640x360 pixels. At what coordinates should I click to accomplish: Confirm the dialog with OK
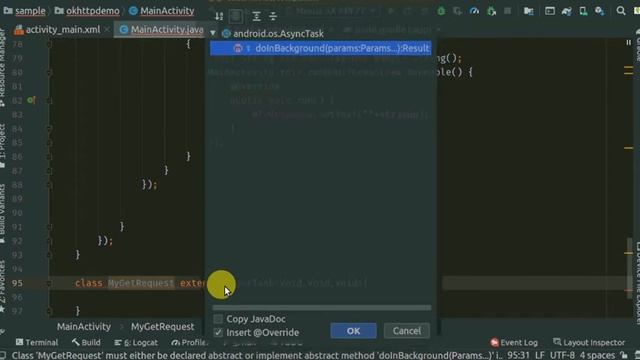point(353,331)
